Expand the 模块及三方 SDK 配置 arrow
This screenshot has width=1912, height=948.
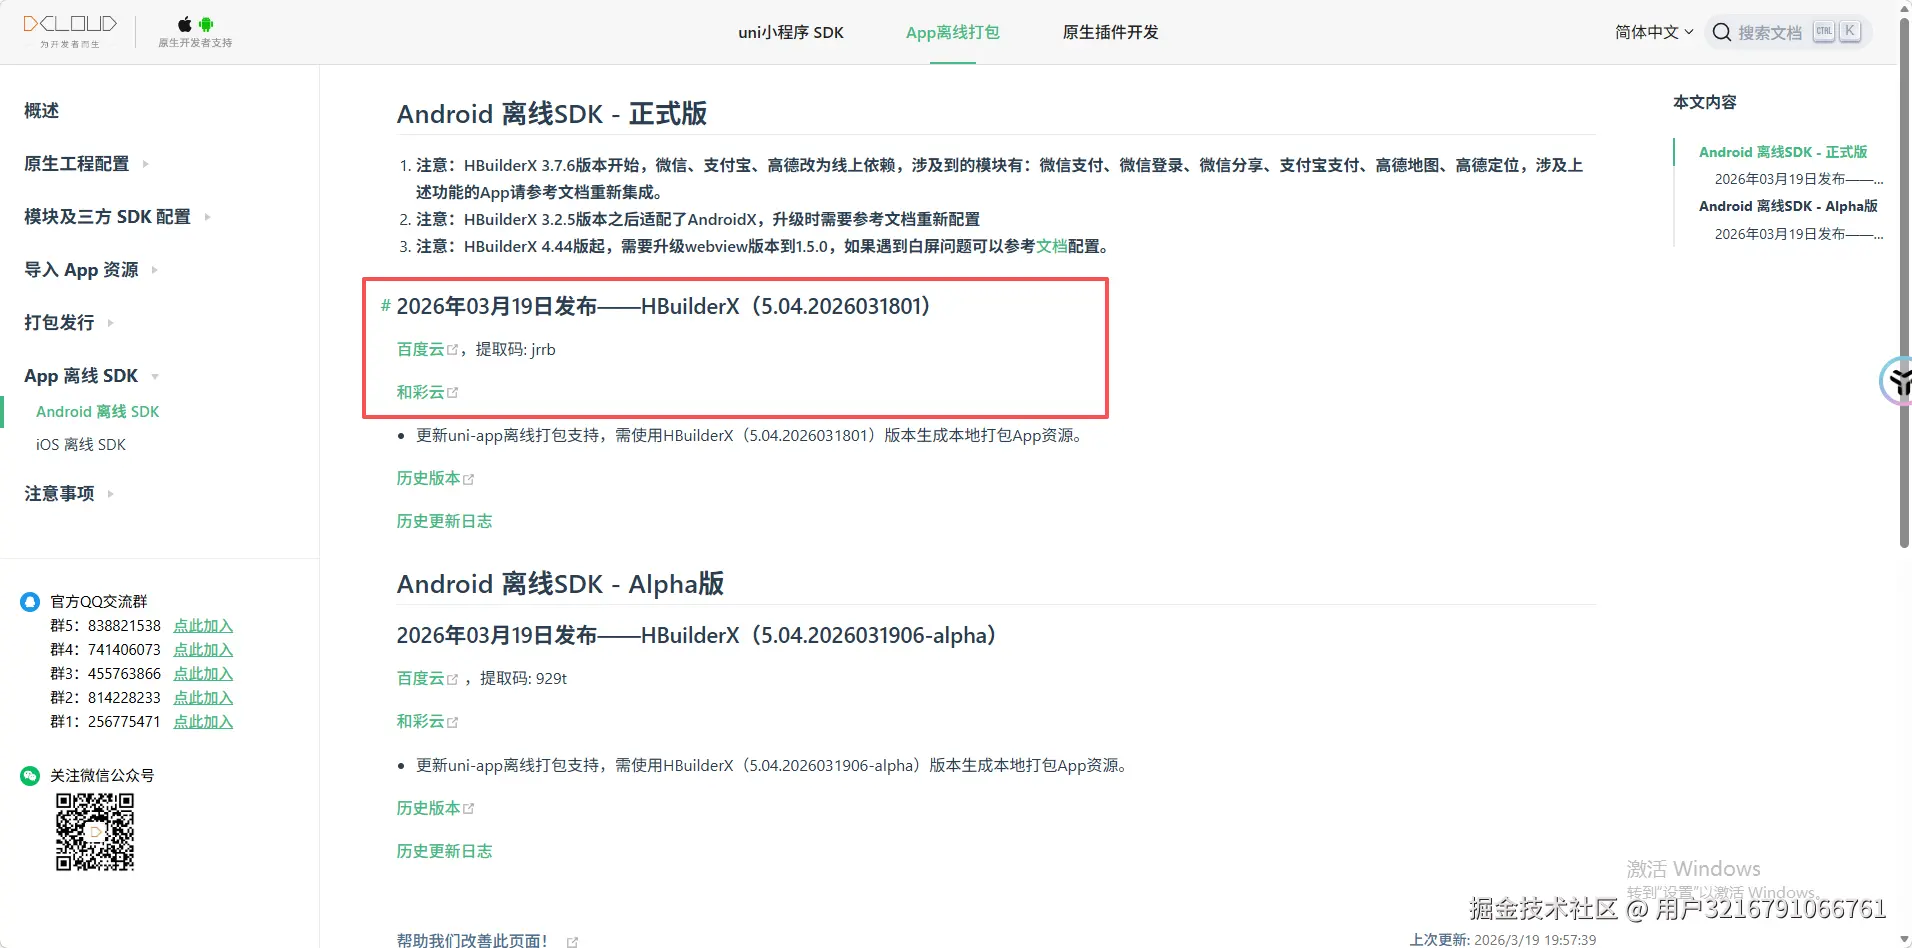(x=207, y=217)
